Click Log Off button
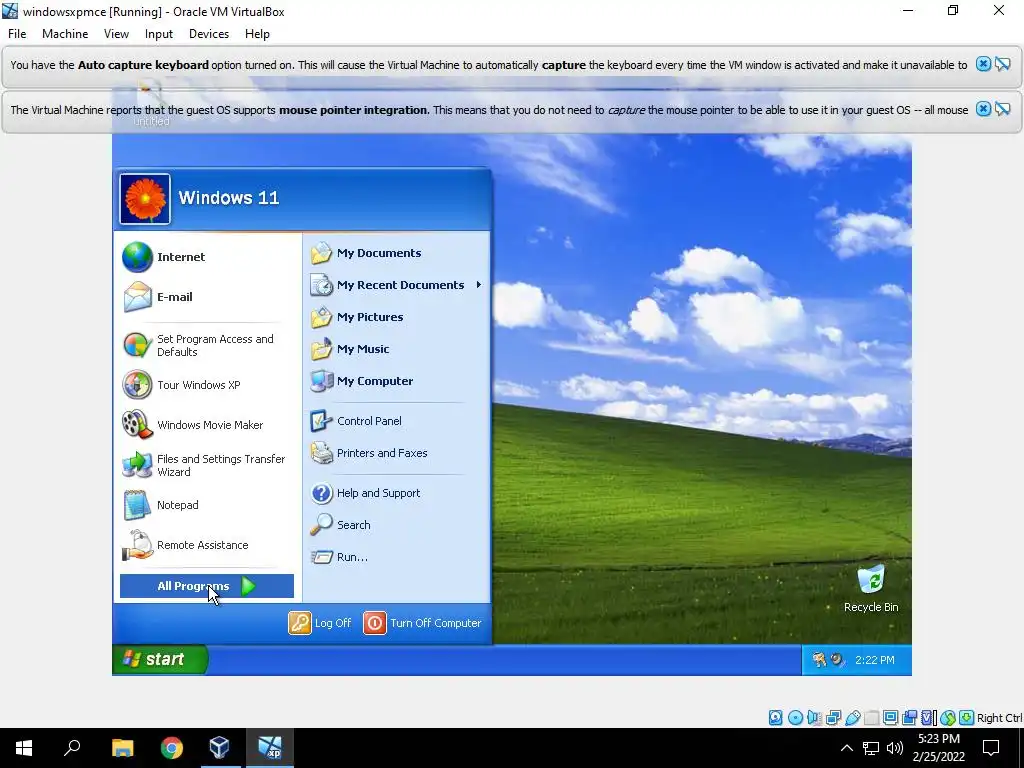Screen dimensions: 1024x768 (320, 623)
